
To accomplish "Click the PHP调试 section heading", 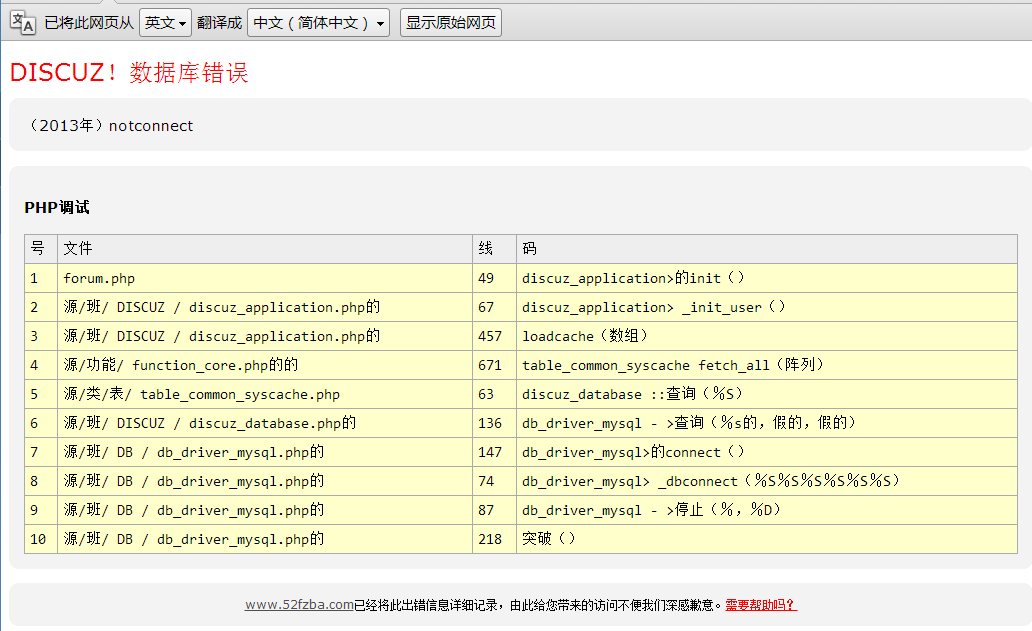I will coord(57,207).
